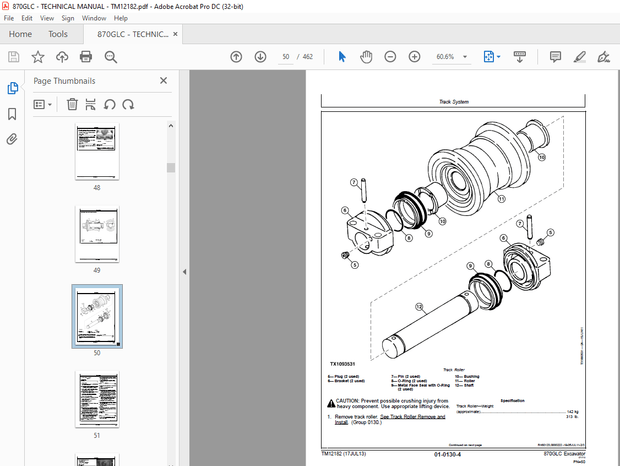Viewport: 620px width, 466px height.
Task: Select page 50 thumbnail
Action: point(97,316)
